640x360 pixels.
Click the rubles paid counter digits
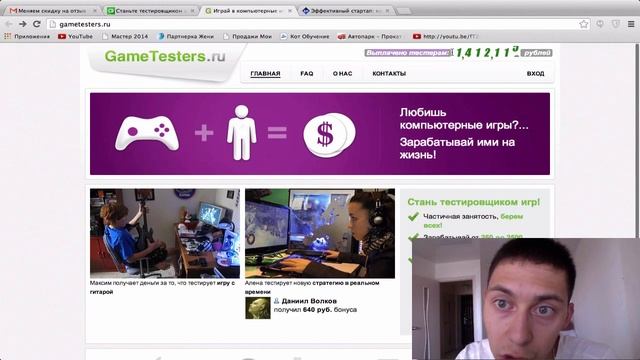(487, 52)
